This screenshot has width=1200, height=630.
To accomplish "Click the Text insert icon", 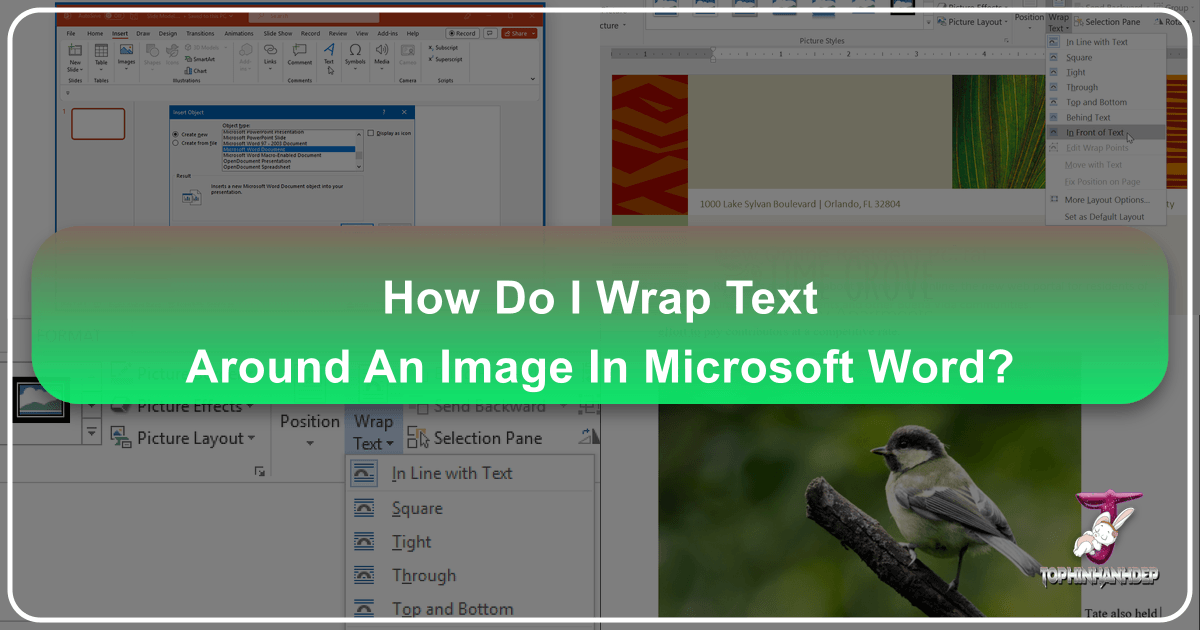I will 329,51.
